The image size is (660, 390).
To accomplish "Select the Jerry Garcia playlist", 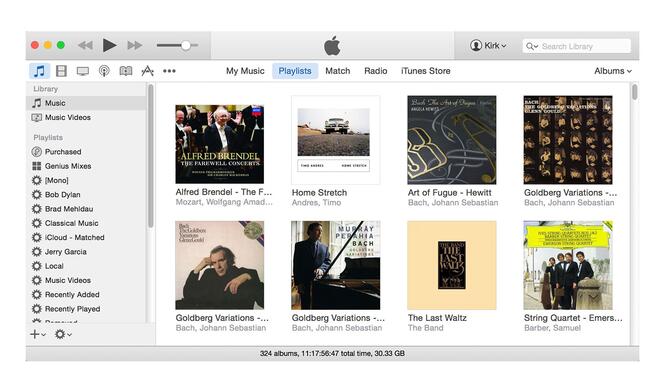I will (x=86, y=252).
